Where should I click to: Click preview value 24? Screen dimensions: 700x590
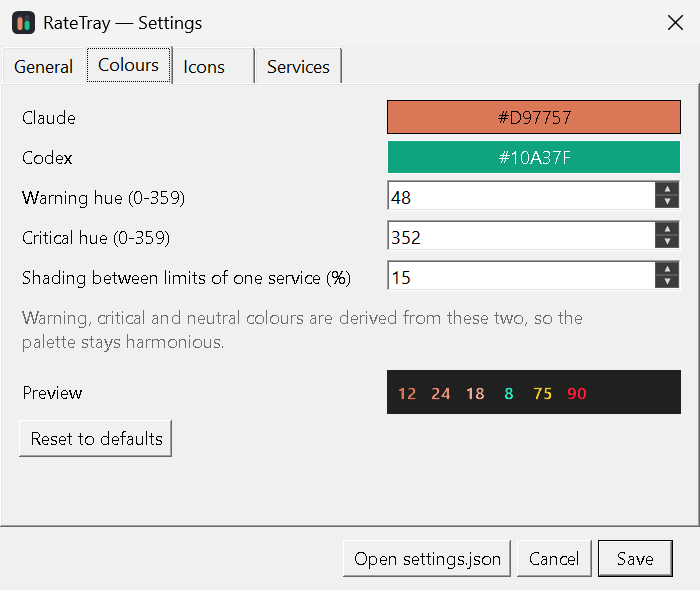pyautogui.click(x=441, y=394)
